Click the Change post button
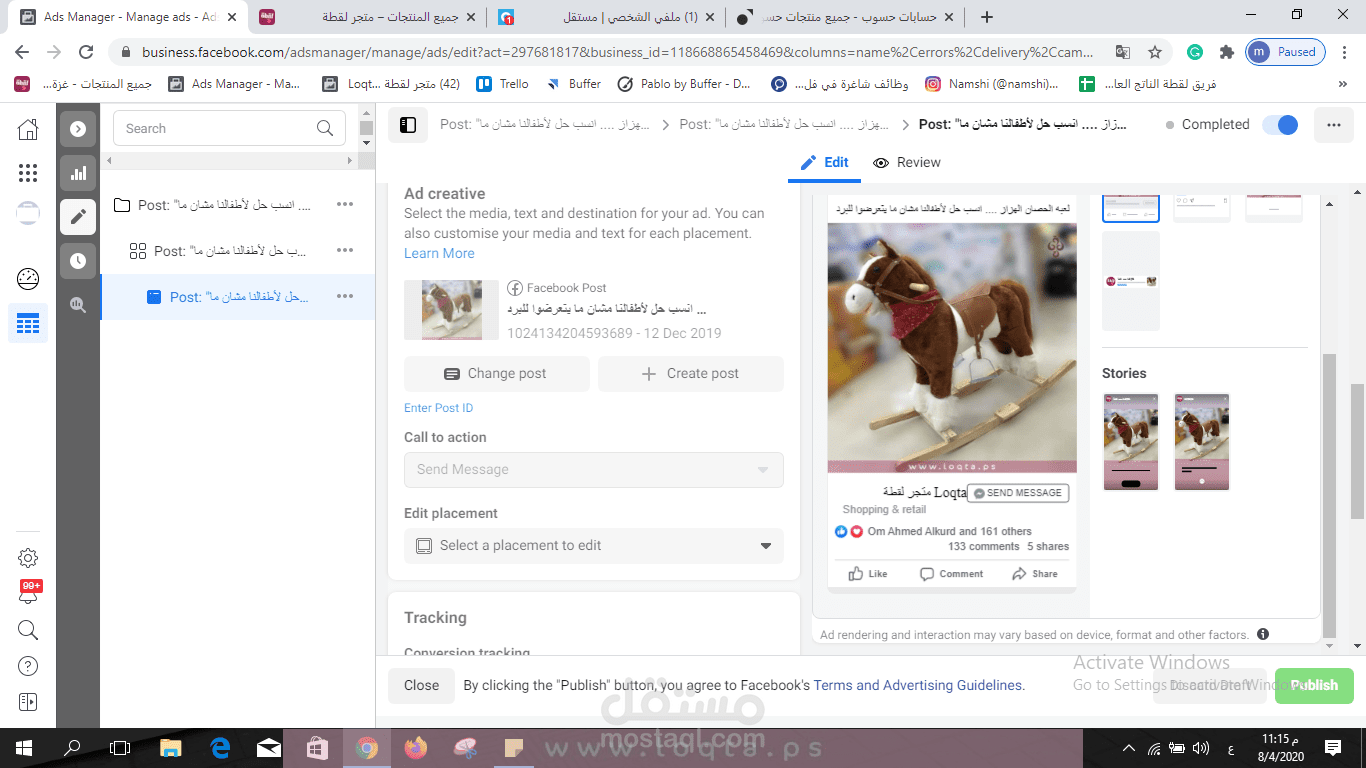Screen dimensions: 1366x768 tap(495, 374)
